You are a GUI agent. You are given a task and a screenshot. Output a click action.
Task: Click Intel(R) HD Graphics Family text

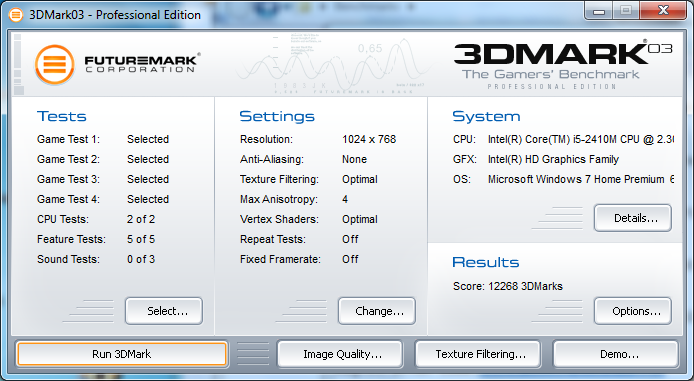553,159
